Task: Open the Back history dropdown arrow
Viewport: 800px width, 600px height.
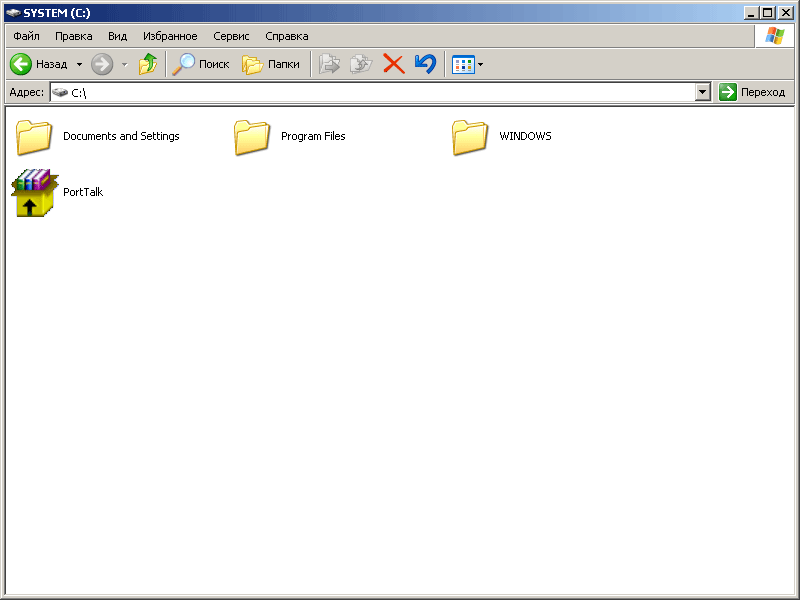Action: pyautogui.click(x=79, y=65)
